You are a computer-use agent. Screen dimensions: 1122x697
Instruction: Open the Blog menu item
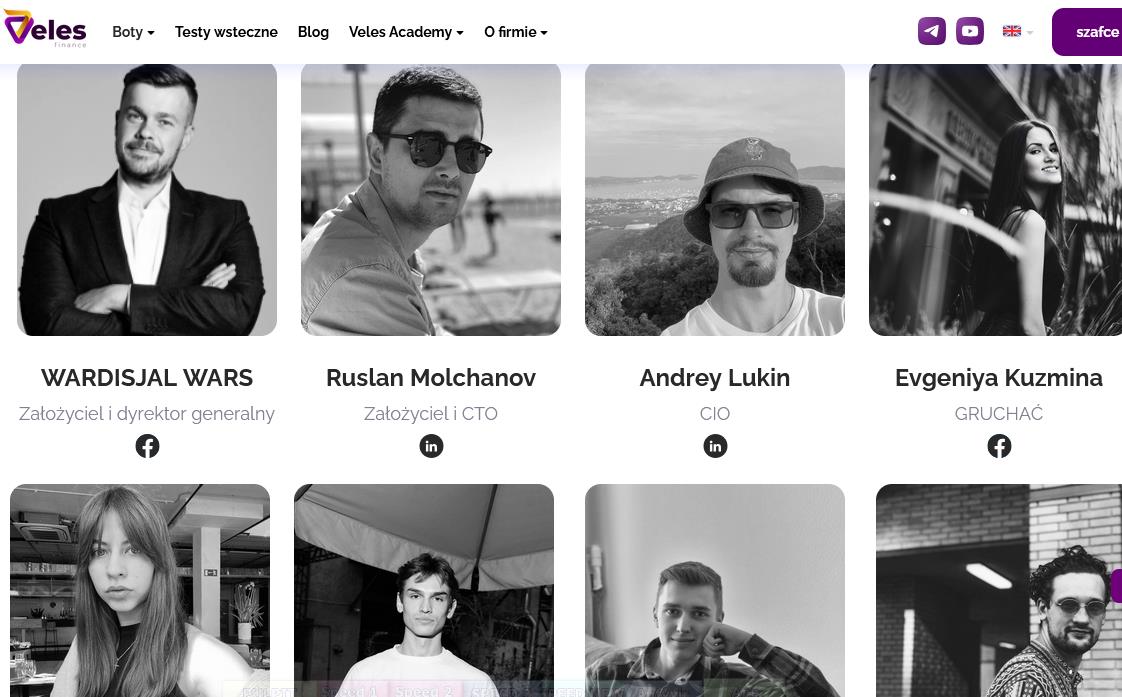pyautogui.click(x=313, y=32)
